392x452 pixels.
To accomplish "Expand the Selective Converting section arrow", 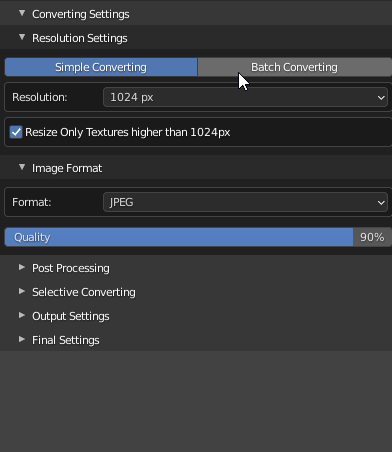I will (x=22, y=291).
